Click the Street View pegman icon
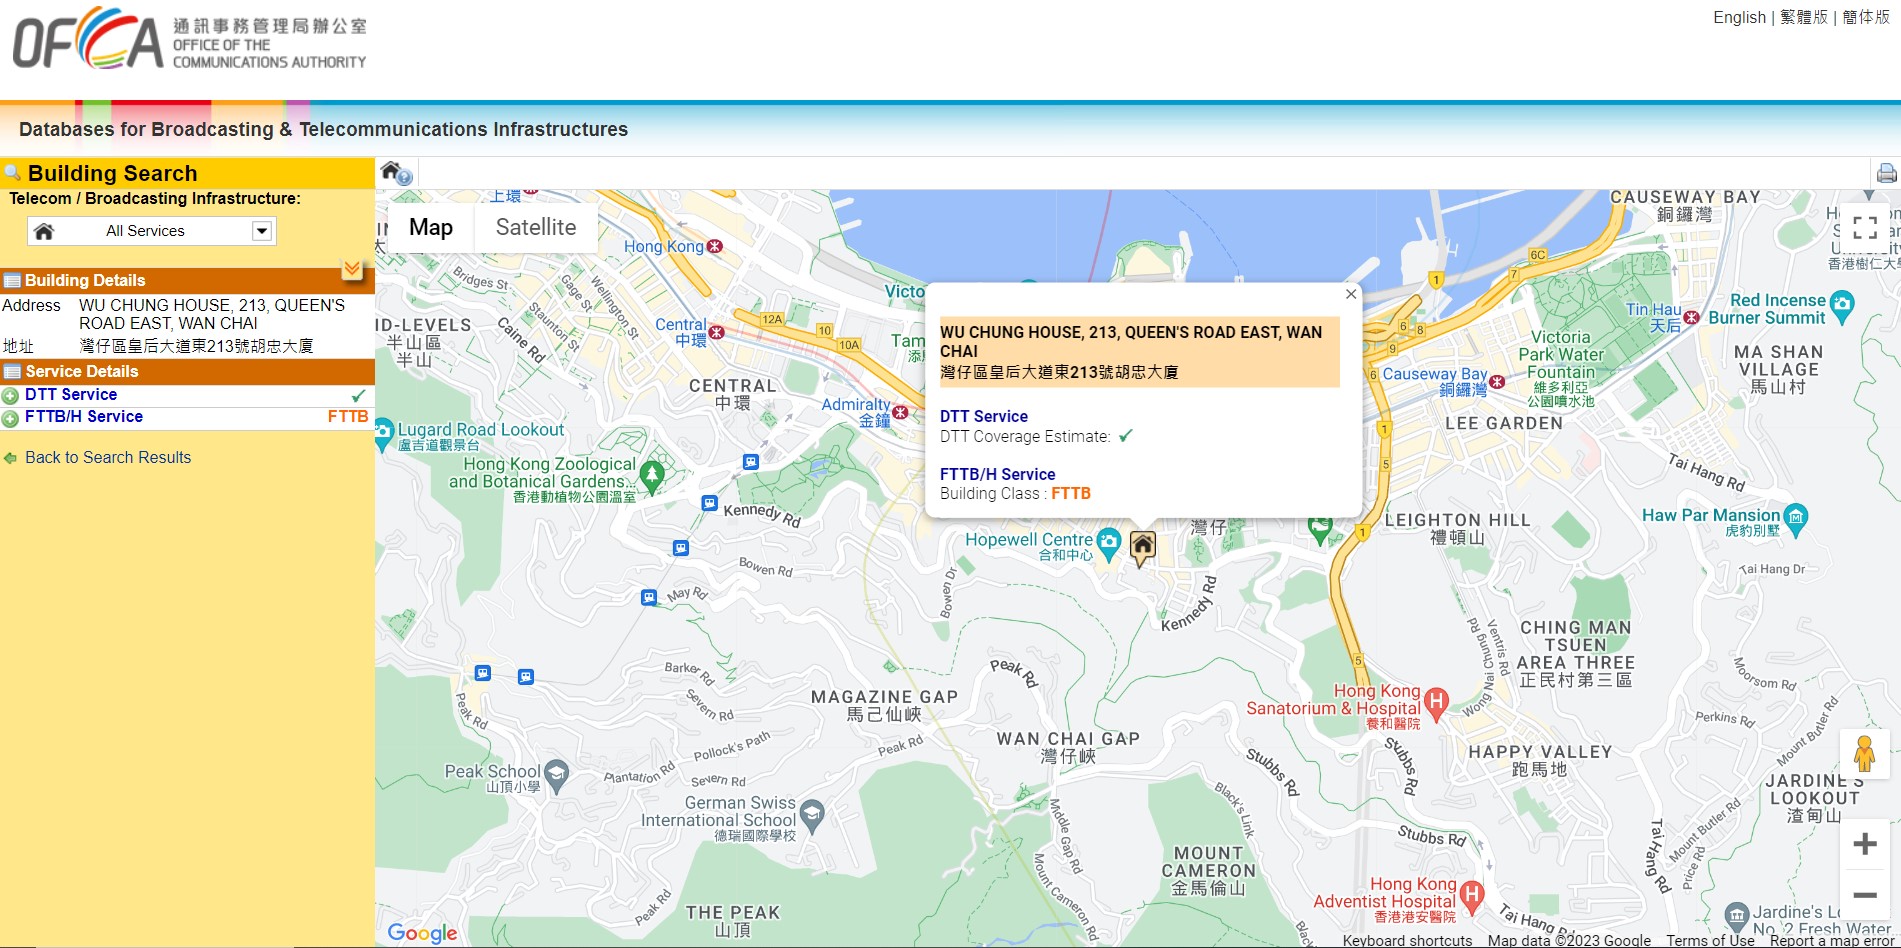Viewport: 1901px width, 948px height. [1864, 754]
